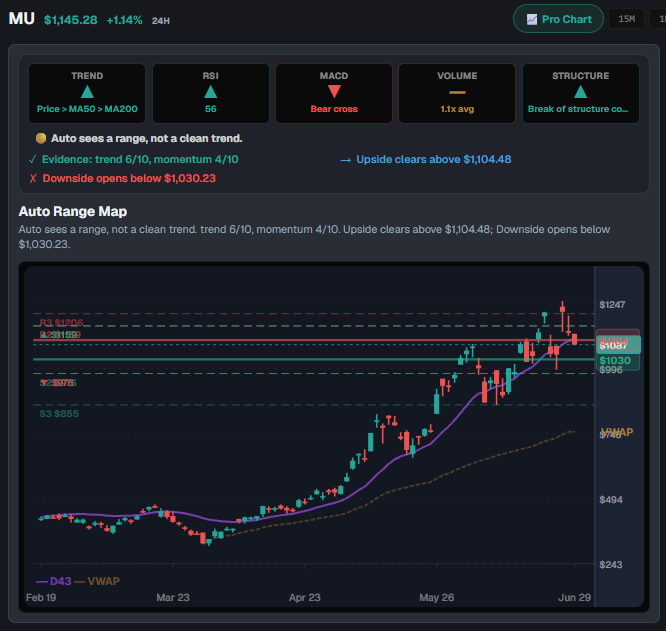The image size is (666, 631).
Task: Click the price $1,145.28
Action: point(71,20)
